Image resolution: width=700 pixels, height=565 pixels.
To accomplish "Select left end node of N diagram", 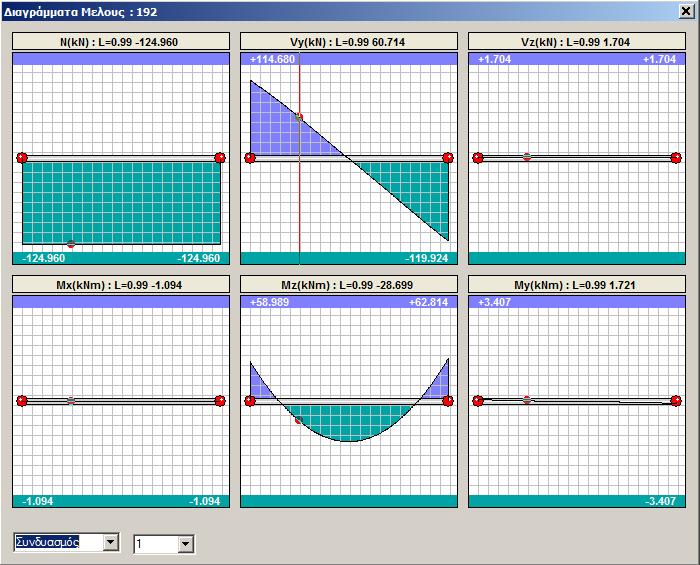I will coord(22,158).
